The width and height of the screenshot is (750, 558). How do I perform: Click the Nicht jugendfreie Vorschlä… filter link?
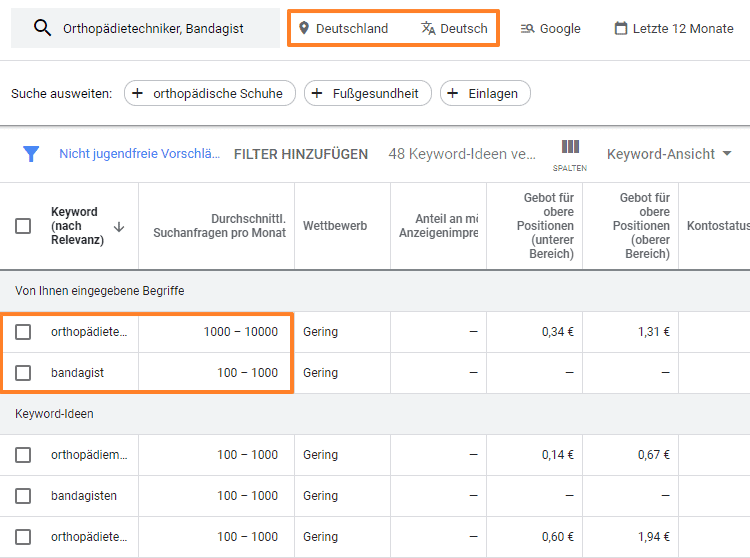[140, 153]
